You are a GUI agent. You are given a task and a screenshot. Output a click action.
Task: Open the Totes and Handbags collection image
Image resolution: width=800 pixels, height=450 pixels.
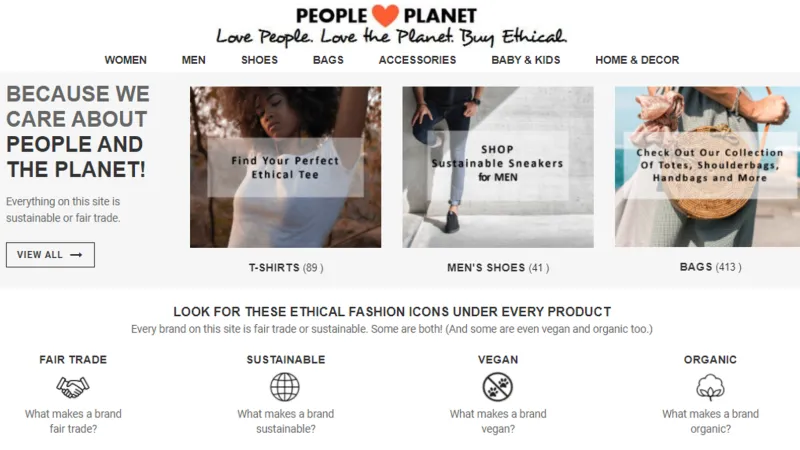click(x=707, y=167)
